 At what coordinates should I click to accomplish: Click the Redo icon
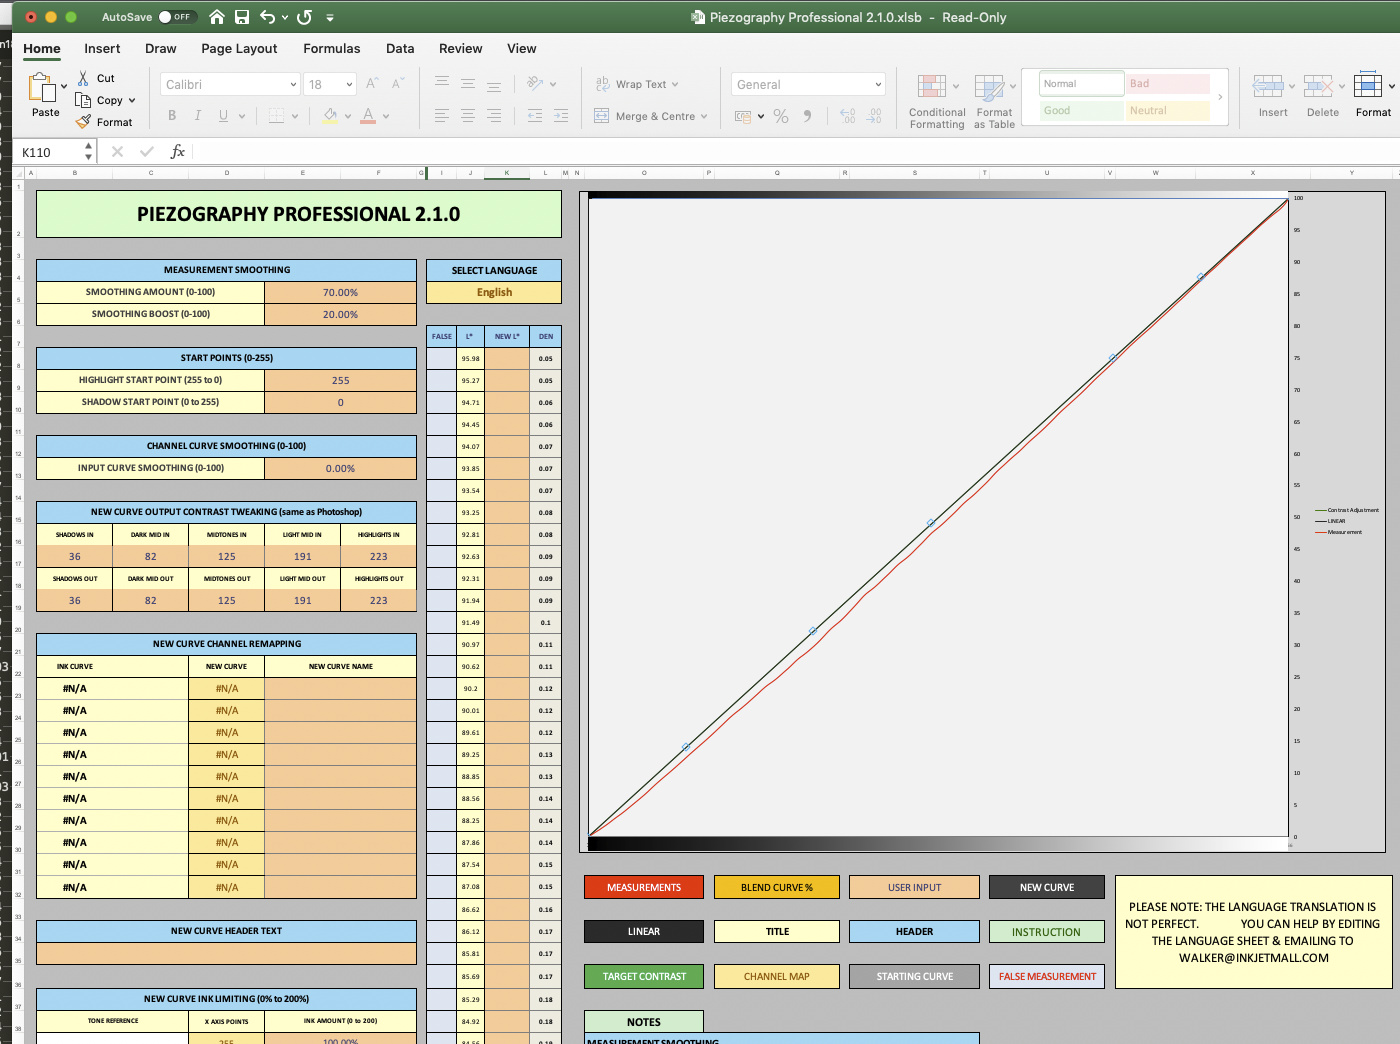305,17
